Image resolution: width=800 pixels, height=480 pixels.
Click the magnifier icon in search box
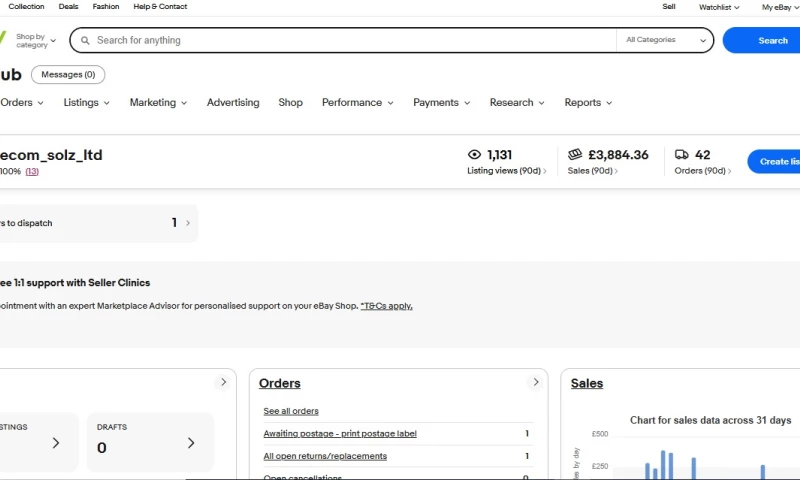[85, 40]
